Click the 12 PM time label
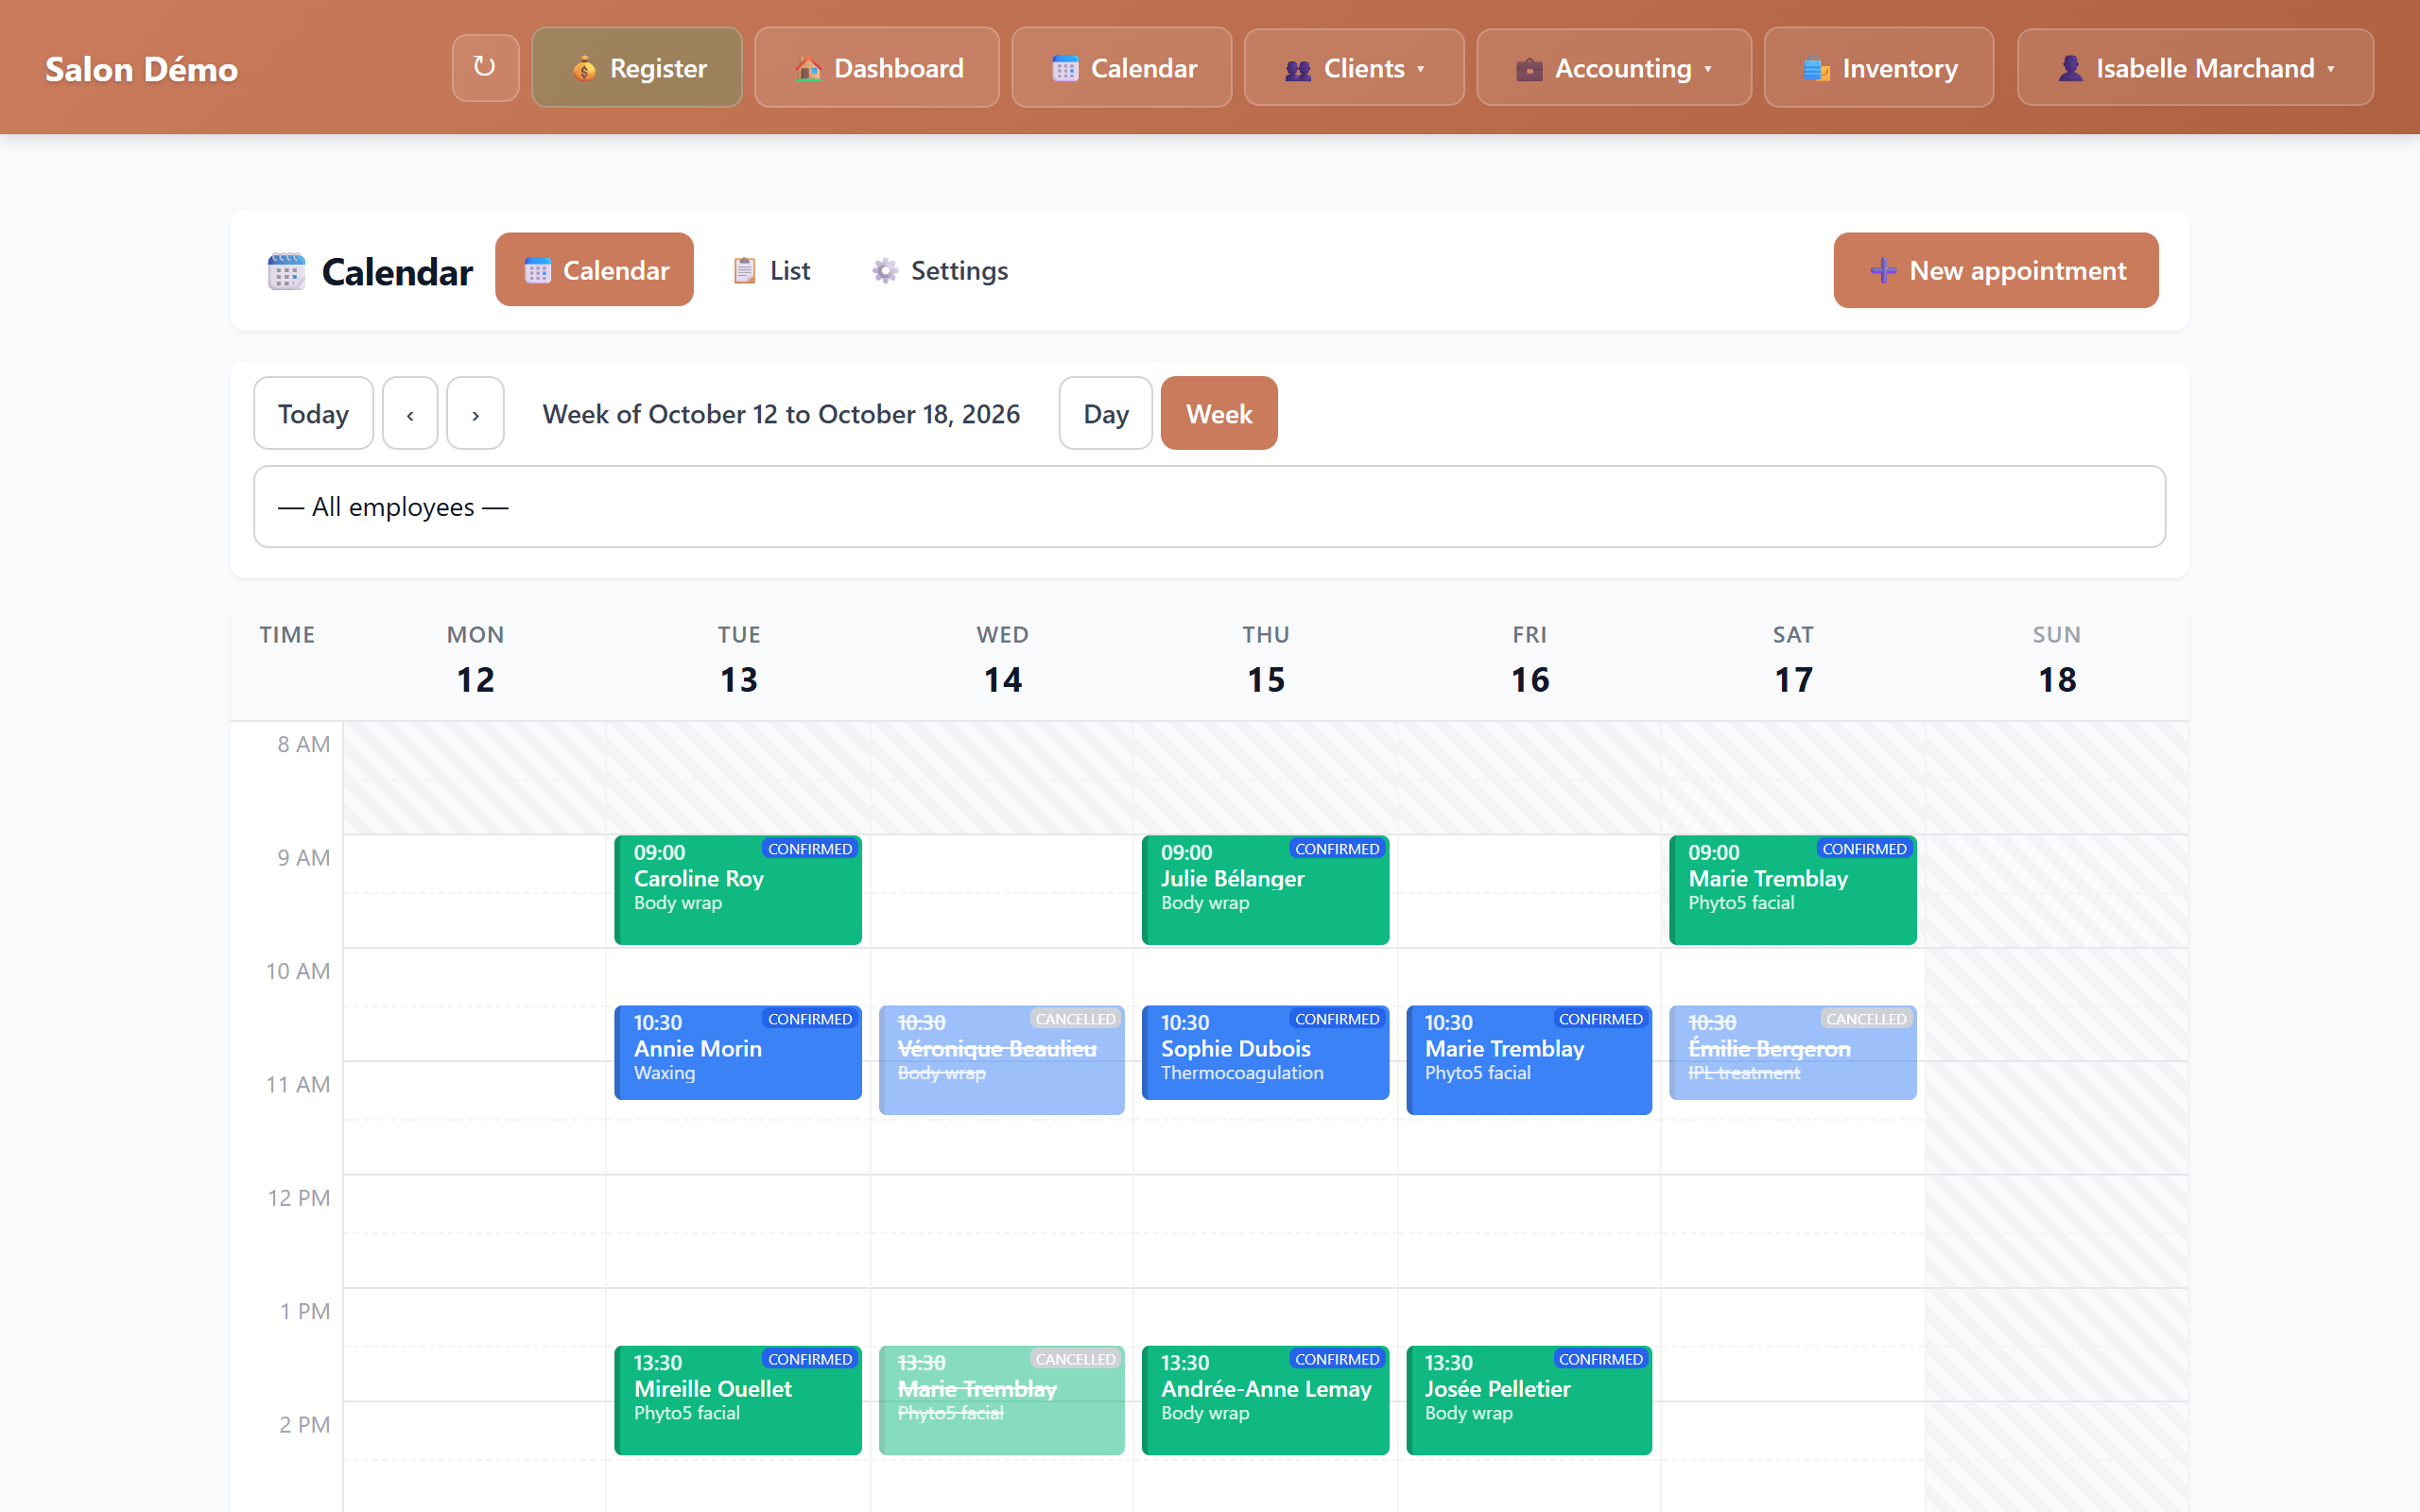This screenshot has height=1512, width=2420. pyautogui.click(x=298, y=1198)
